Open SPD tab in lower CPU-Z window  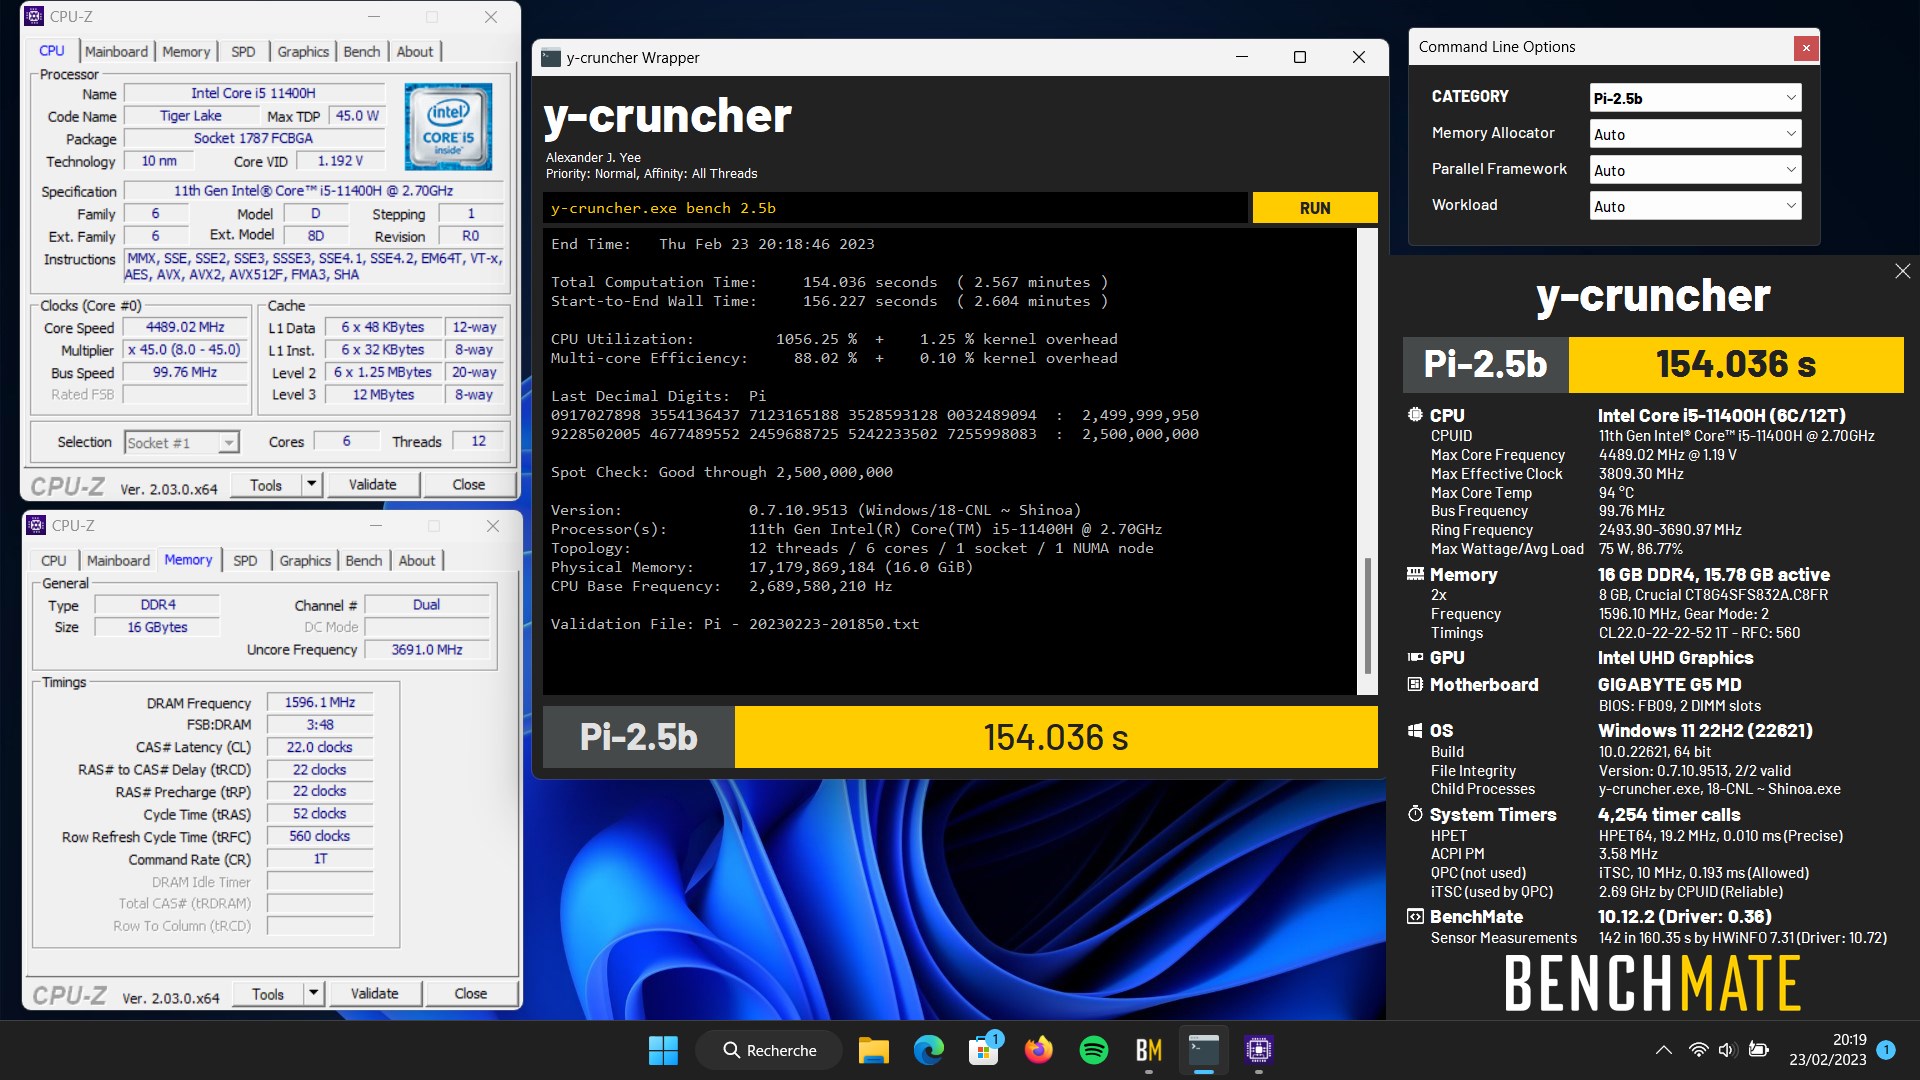click(245, 560)
